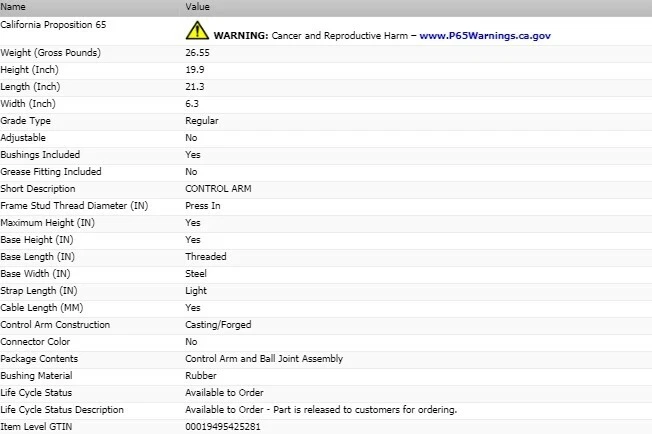Click the Life Cycle Status label
The image size is (652, 434).
pos(36,393)
